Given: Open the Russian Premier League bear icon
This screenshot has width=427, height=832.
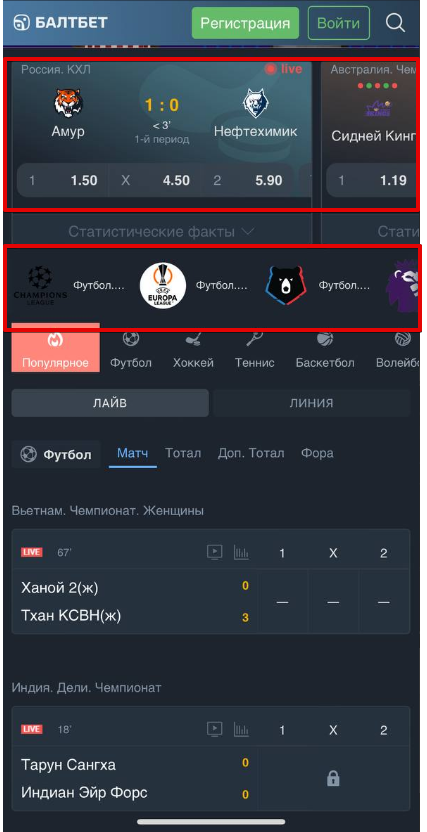Looking at the screenshot, I should click(285, 285).
